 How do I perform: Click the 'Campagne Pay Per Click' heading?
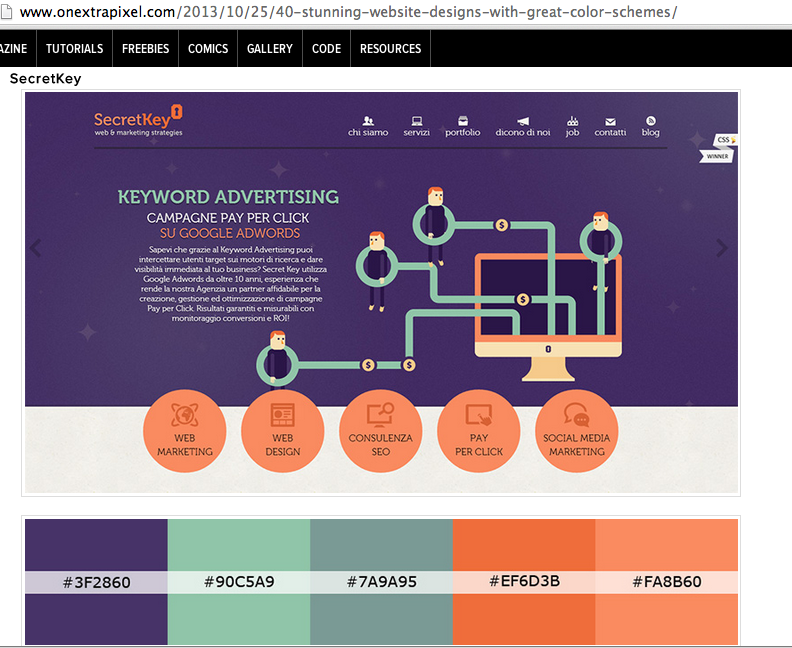(x=228, y=218)
